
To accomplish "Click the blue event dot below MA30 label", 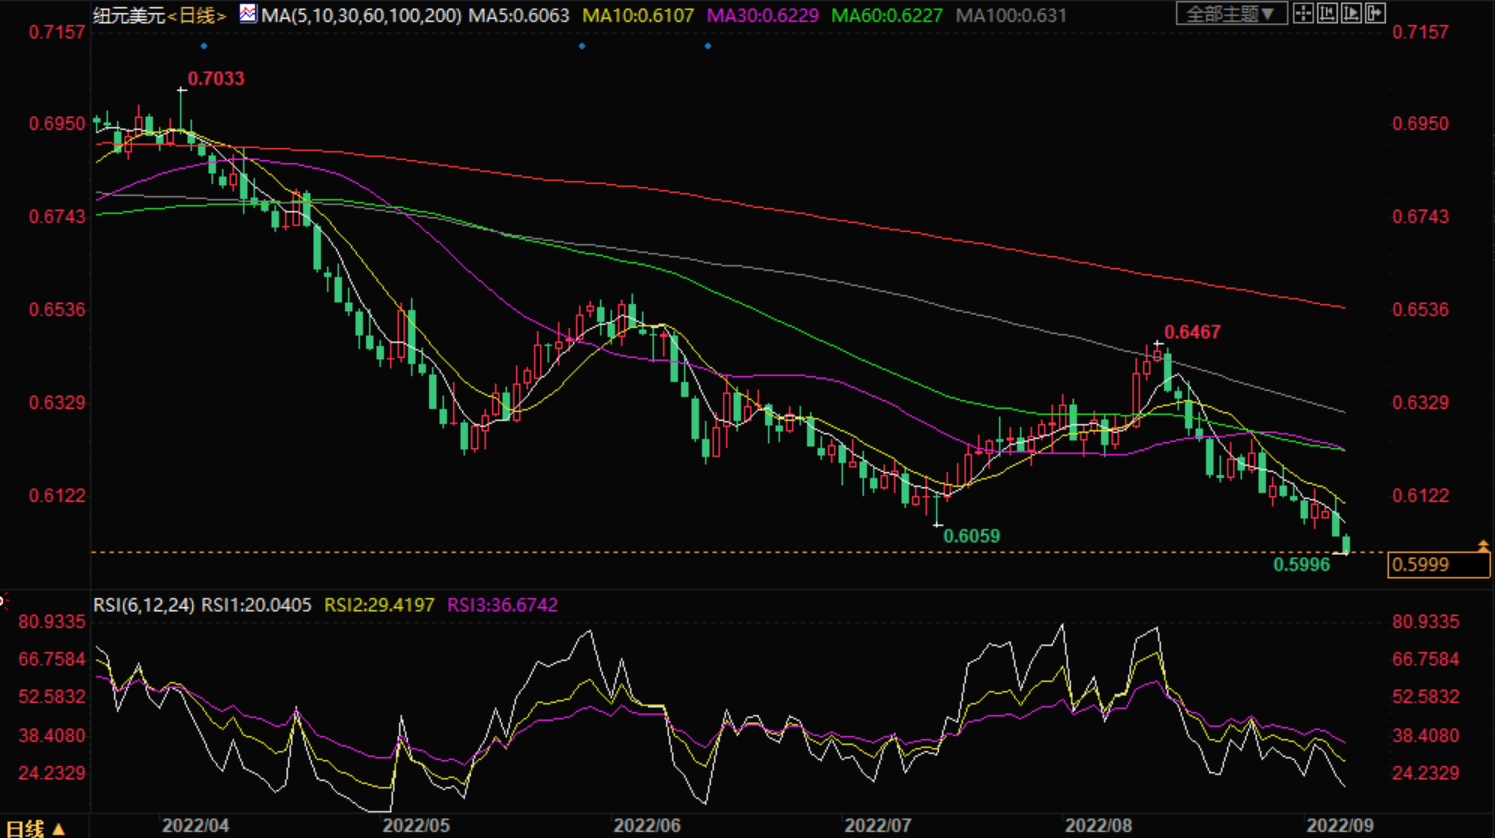I will 708,46.
